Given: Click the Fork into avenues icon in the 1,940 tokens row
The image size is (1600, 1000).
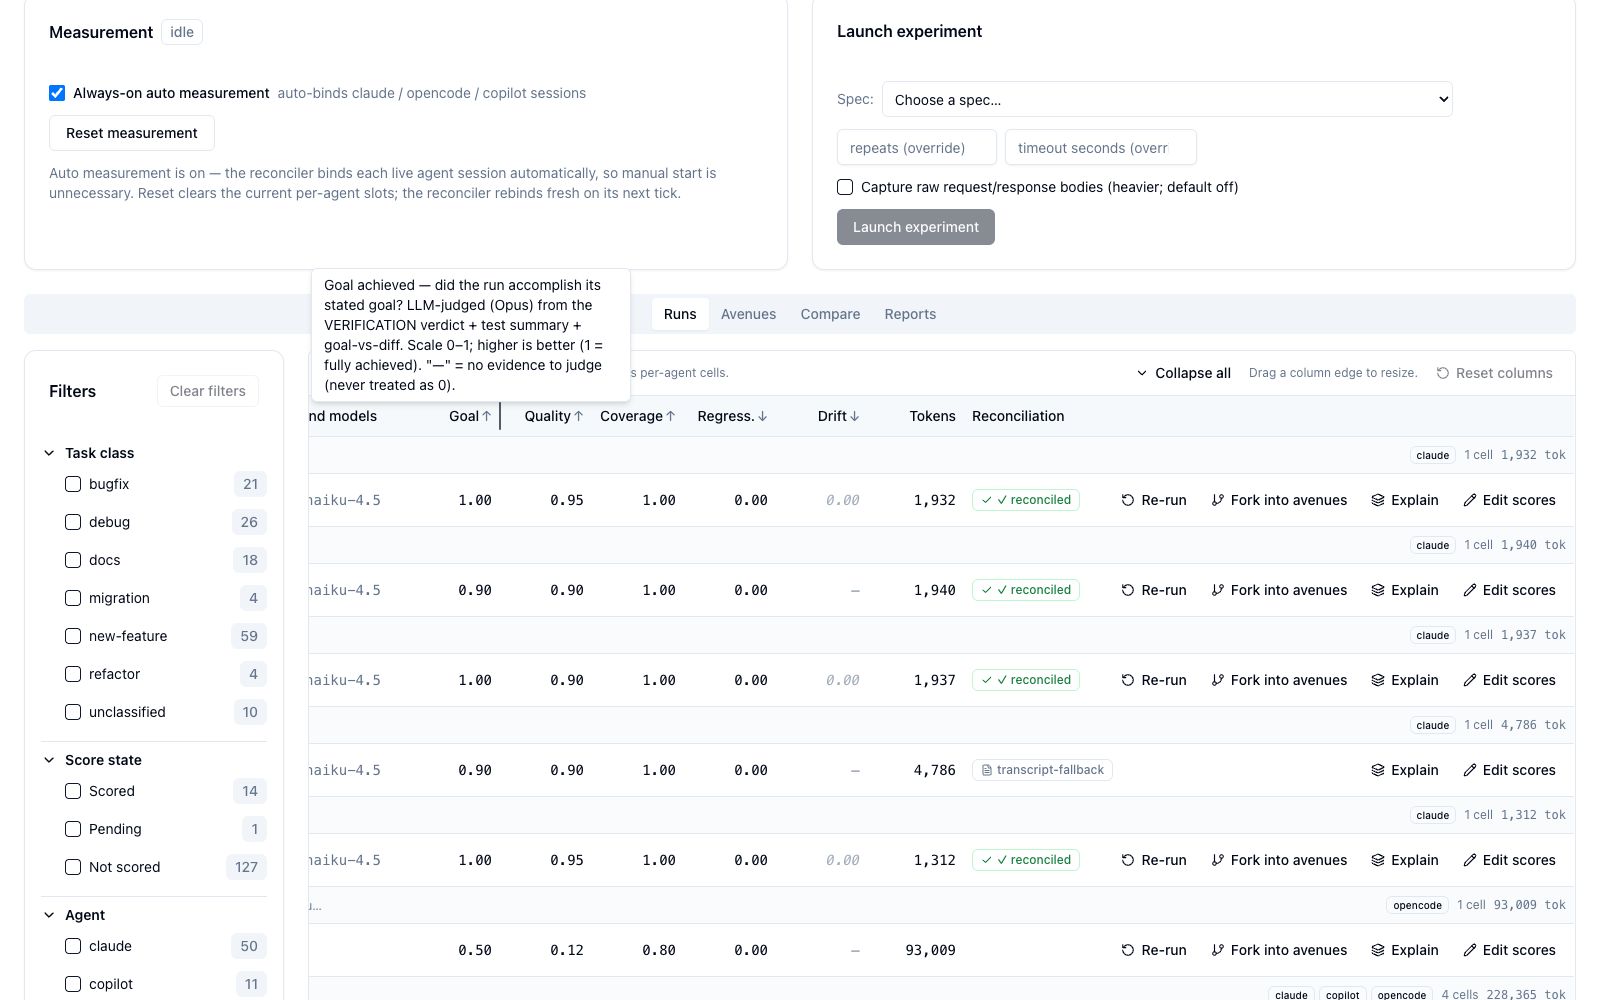Looking at the screenshot, I should 1218,590.
